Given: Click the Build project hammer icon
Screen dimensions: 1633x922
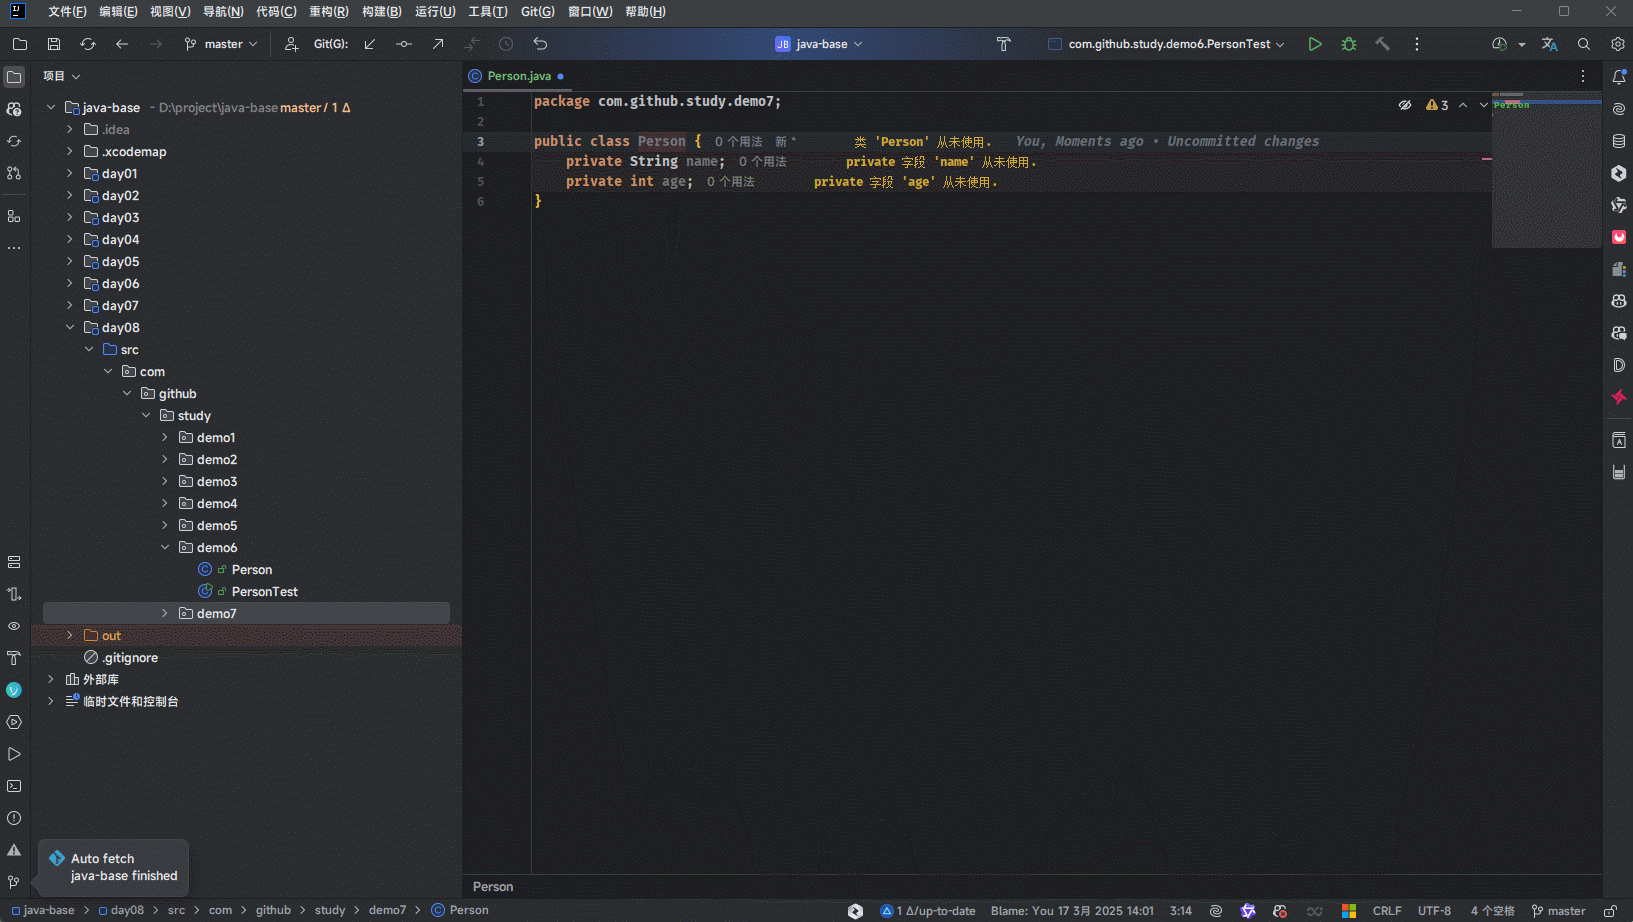Looking at the screenshot, I should click(1382, 44).
